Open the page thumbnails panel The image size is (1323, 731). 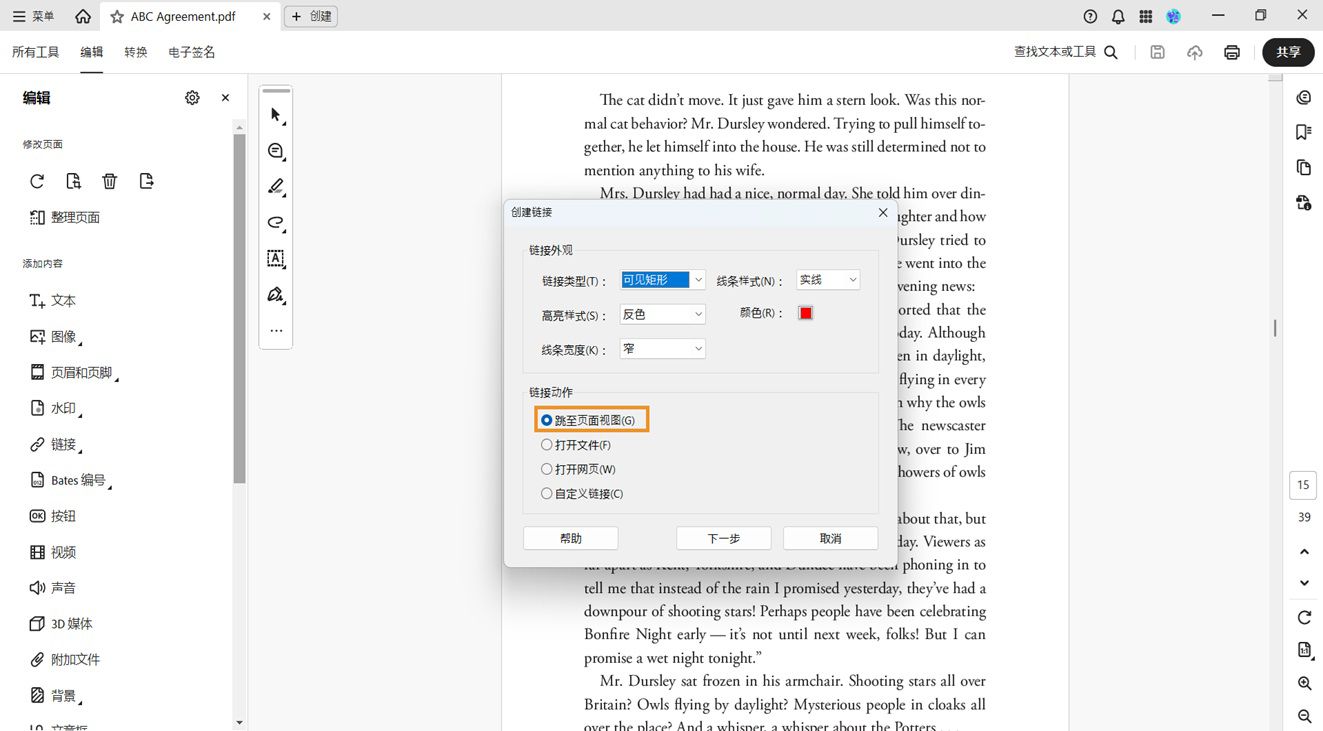click(x=1303, y=167)
